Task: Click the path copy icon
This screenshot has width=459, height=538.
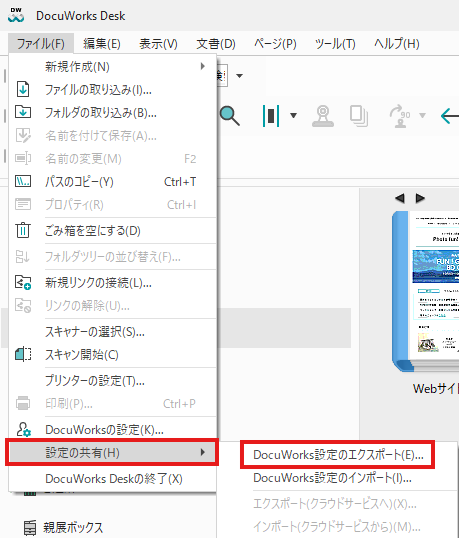Action: click(x=23, y=181)
